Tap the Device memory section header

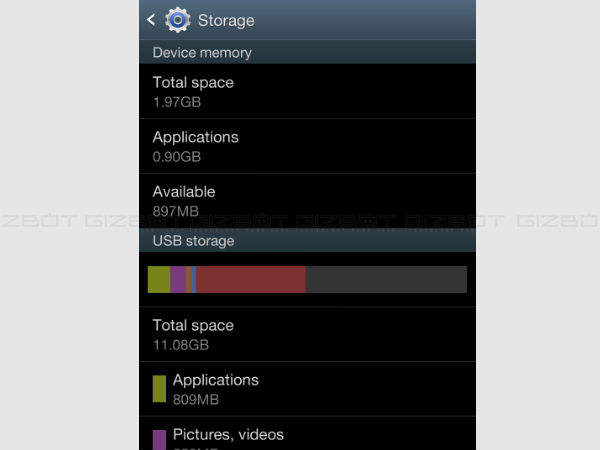[308, 52]
